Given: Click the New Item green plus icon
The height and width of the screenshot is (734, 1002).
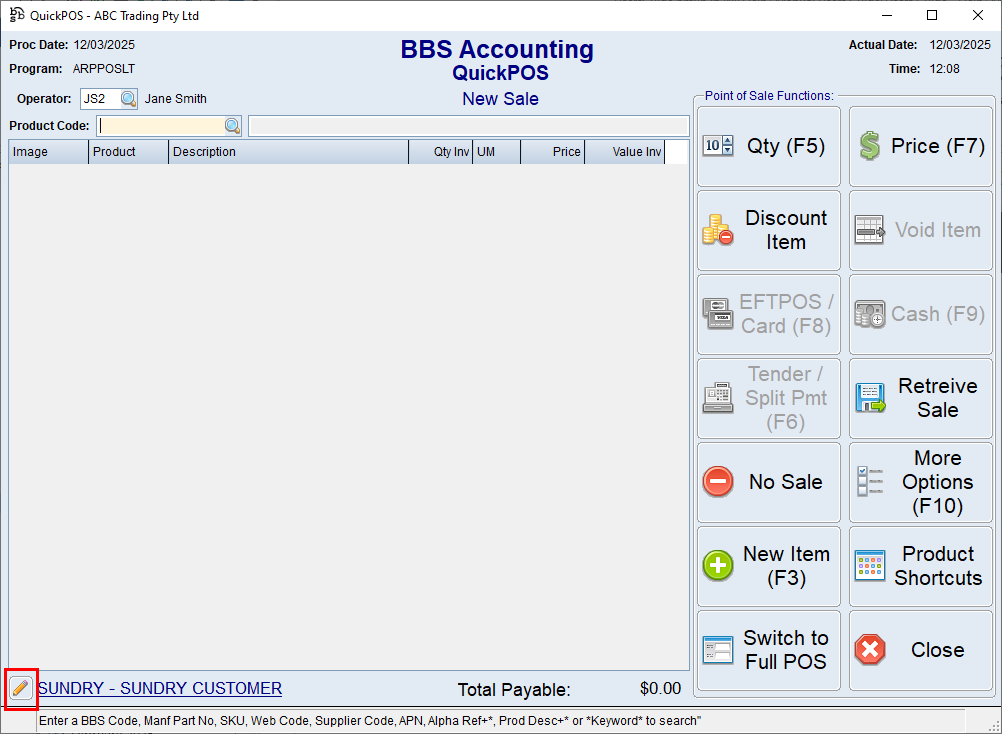Looking at the screenshot, I should pos(717,566).
